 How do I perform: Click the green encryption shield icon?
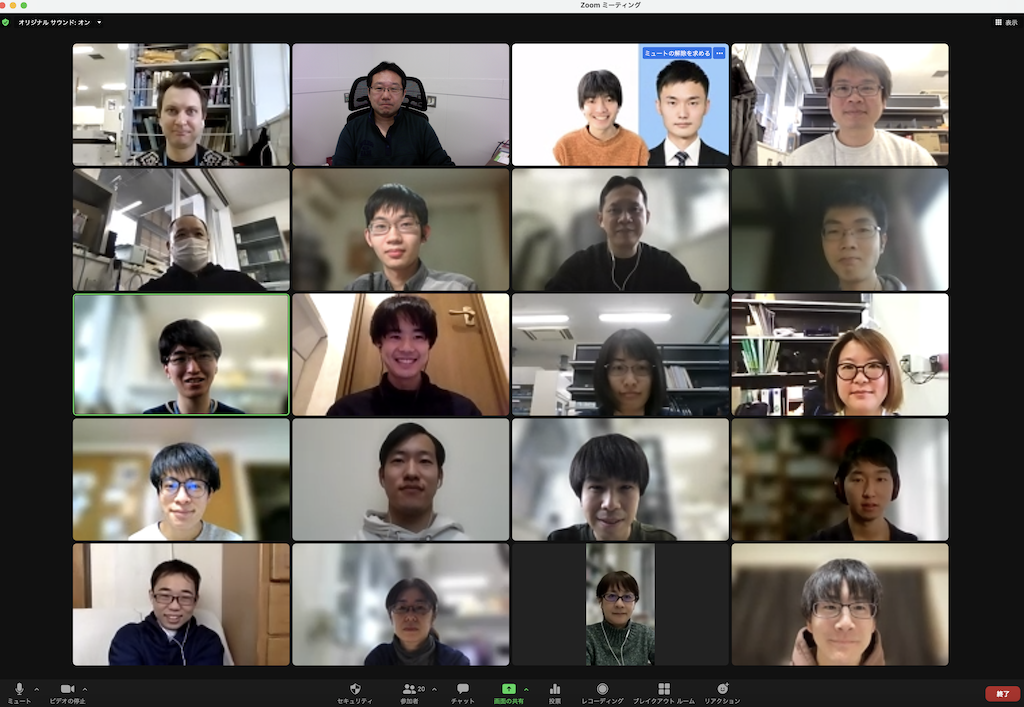point(6,22)
